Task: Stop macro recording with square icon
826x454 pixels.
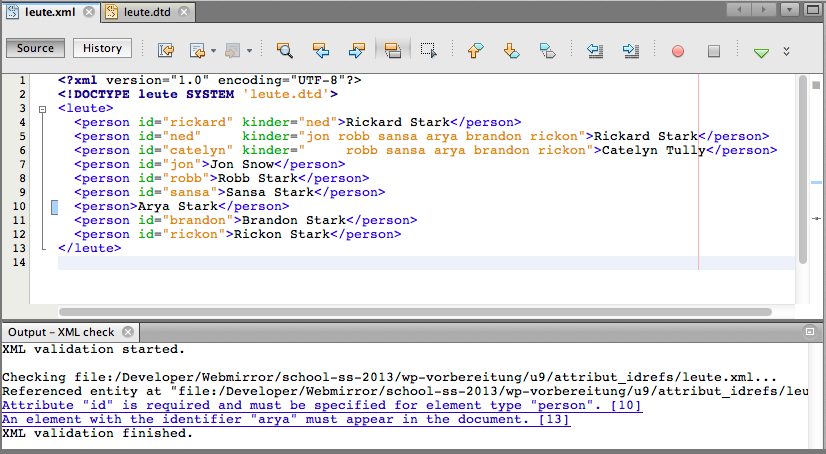Action: tap(714, 51)
